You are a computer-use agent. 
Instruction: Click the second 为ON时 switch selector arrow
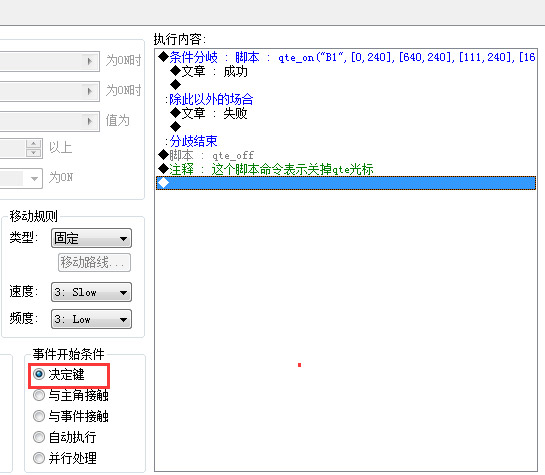click(90, 91)
